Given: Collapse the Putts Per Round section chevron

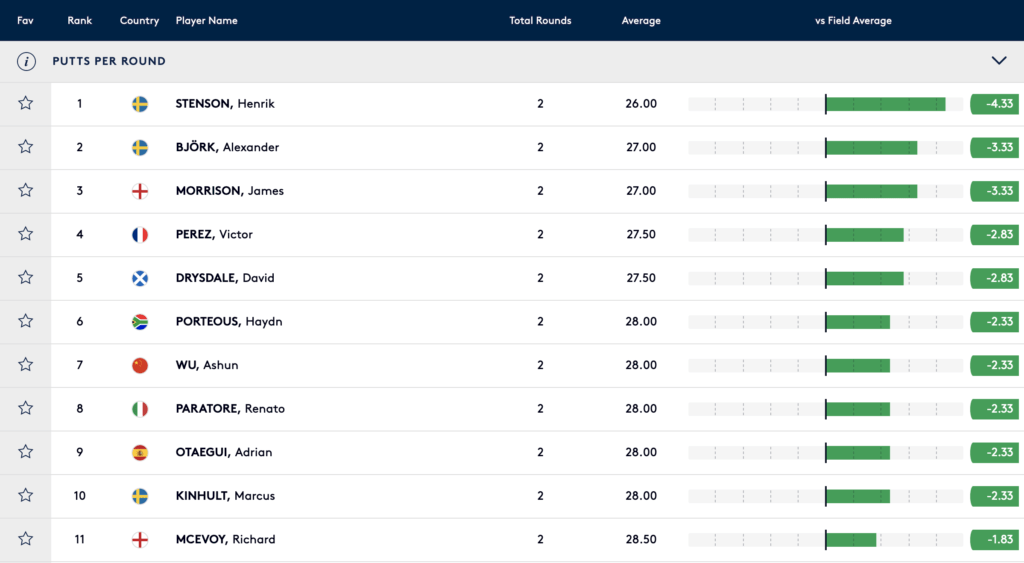Looking at the screenshot, I should 998,61.
